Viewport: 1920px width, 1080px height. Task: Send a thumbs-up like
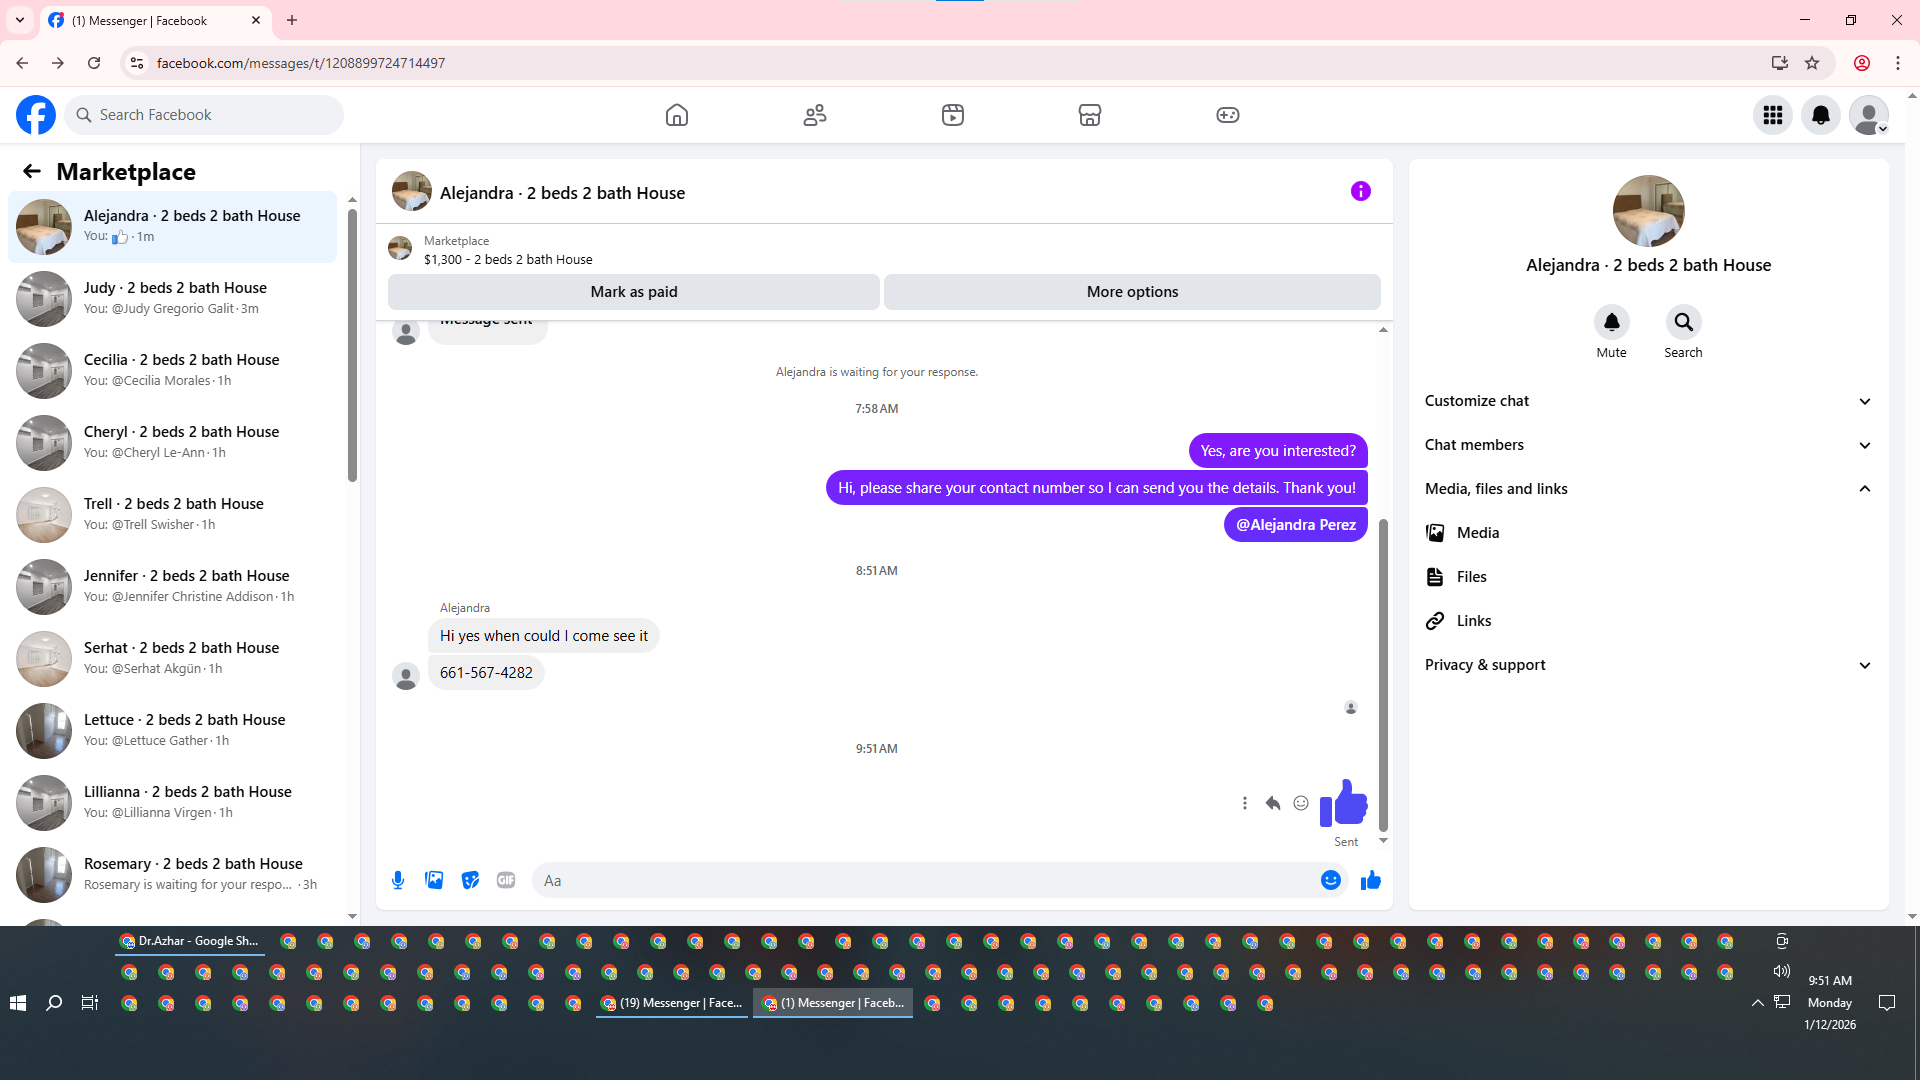pos(1370,880)
